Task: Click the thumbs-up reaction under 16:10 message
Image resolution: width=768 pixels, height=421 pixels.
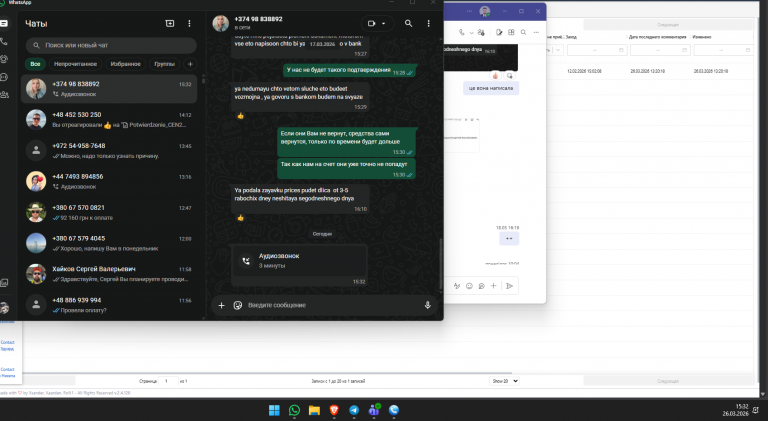Action: (240, 218)
